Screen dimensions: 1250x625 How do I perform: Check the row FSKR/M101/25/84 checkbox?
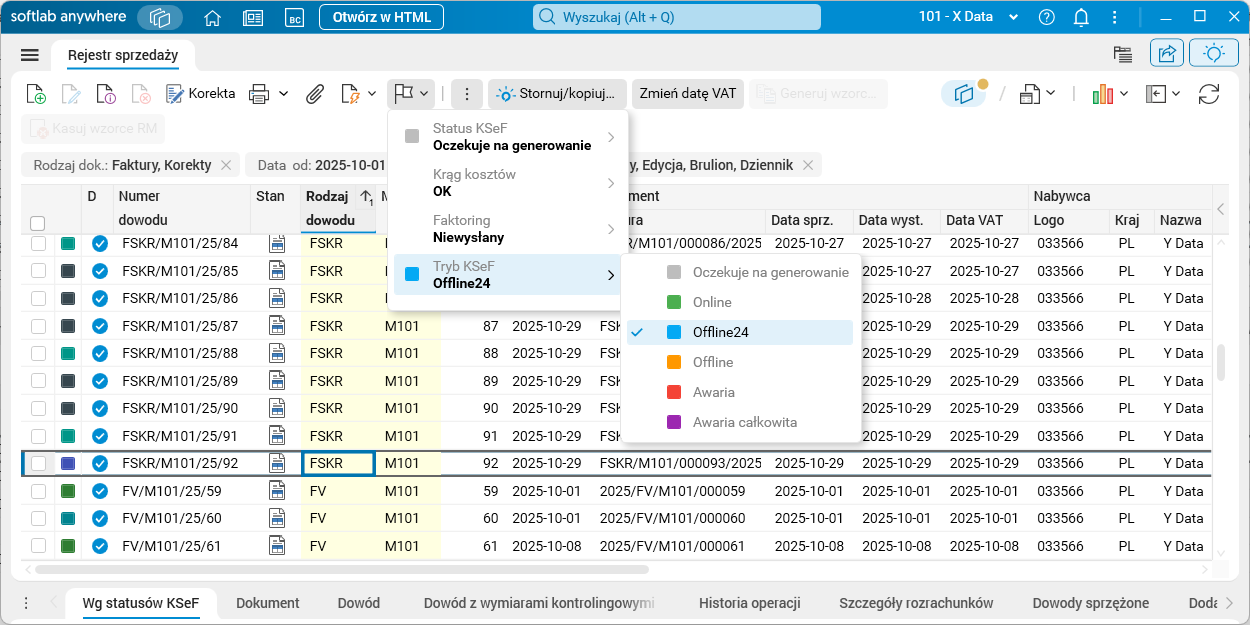38,244
